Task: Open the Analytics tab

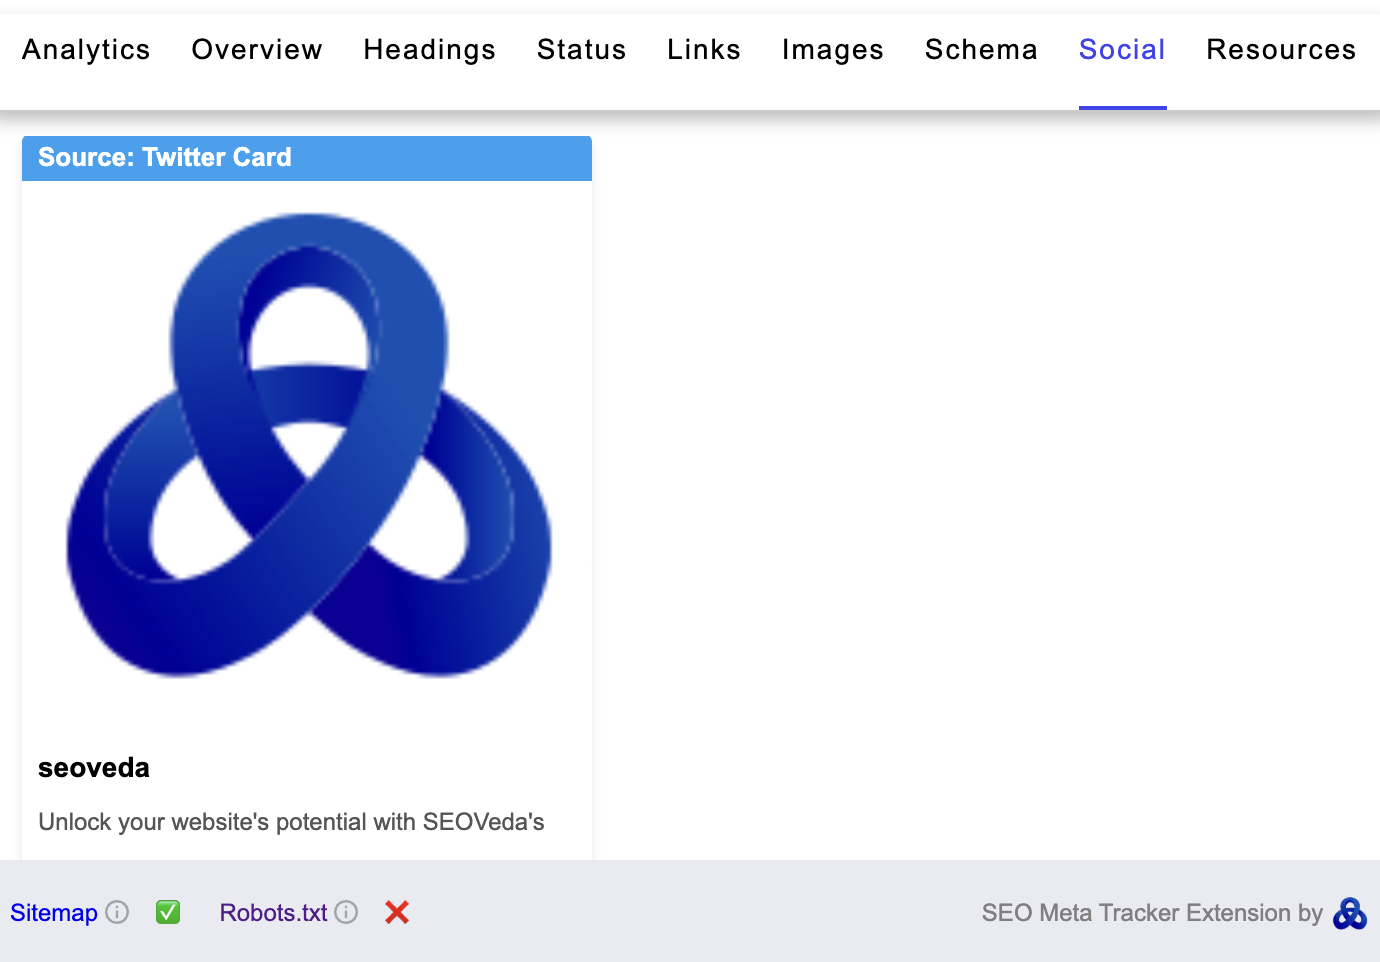Action: (86, 50)
